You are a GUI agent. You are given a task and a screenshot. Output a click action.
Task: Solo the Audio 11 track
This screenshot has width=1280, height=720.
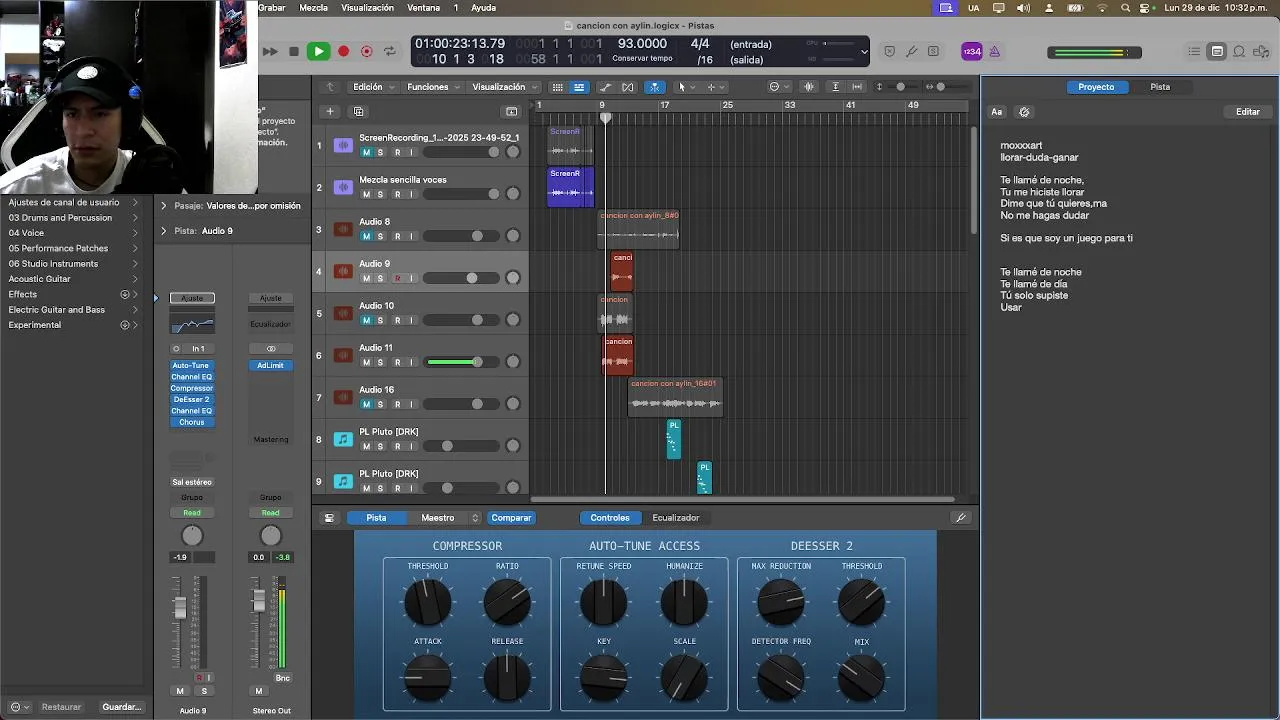[x=380, y=363]
